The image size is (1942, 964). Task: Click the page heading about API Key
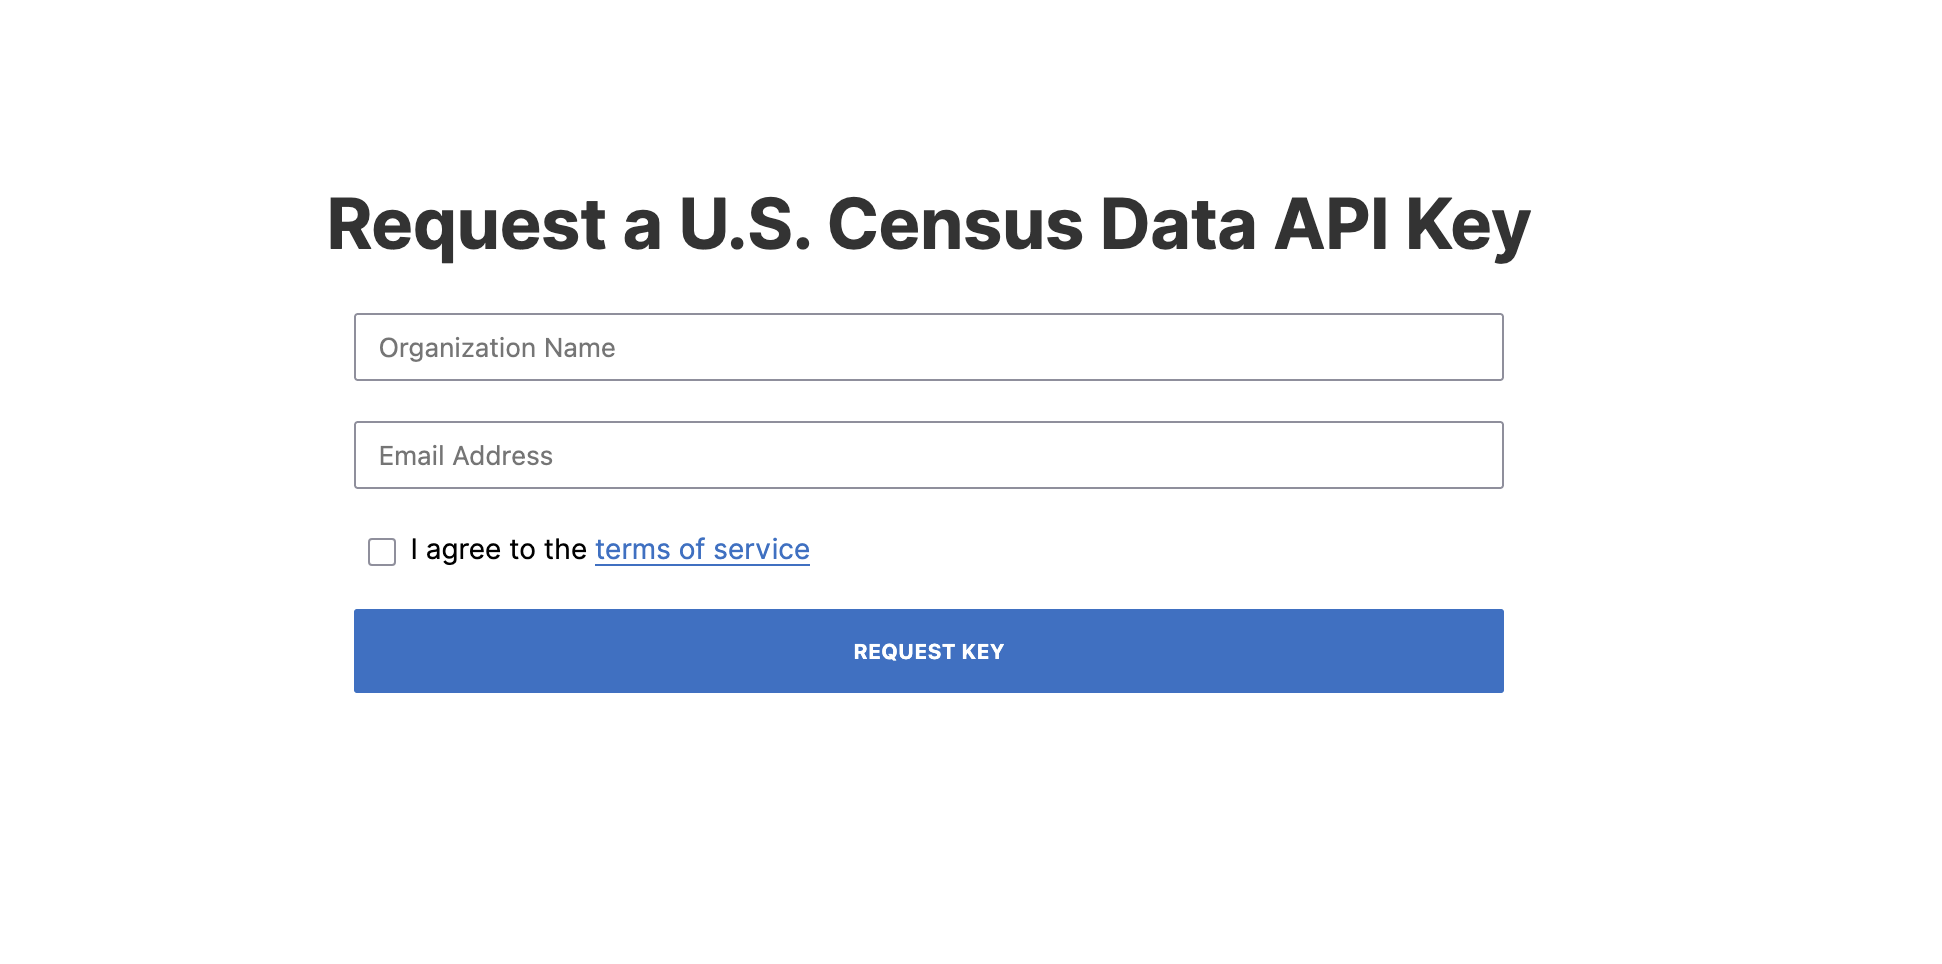928,224
